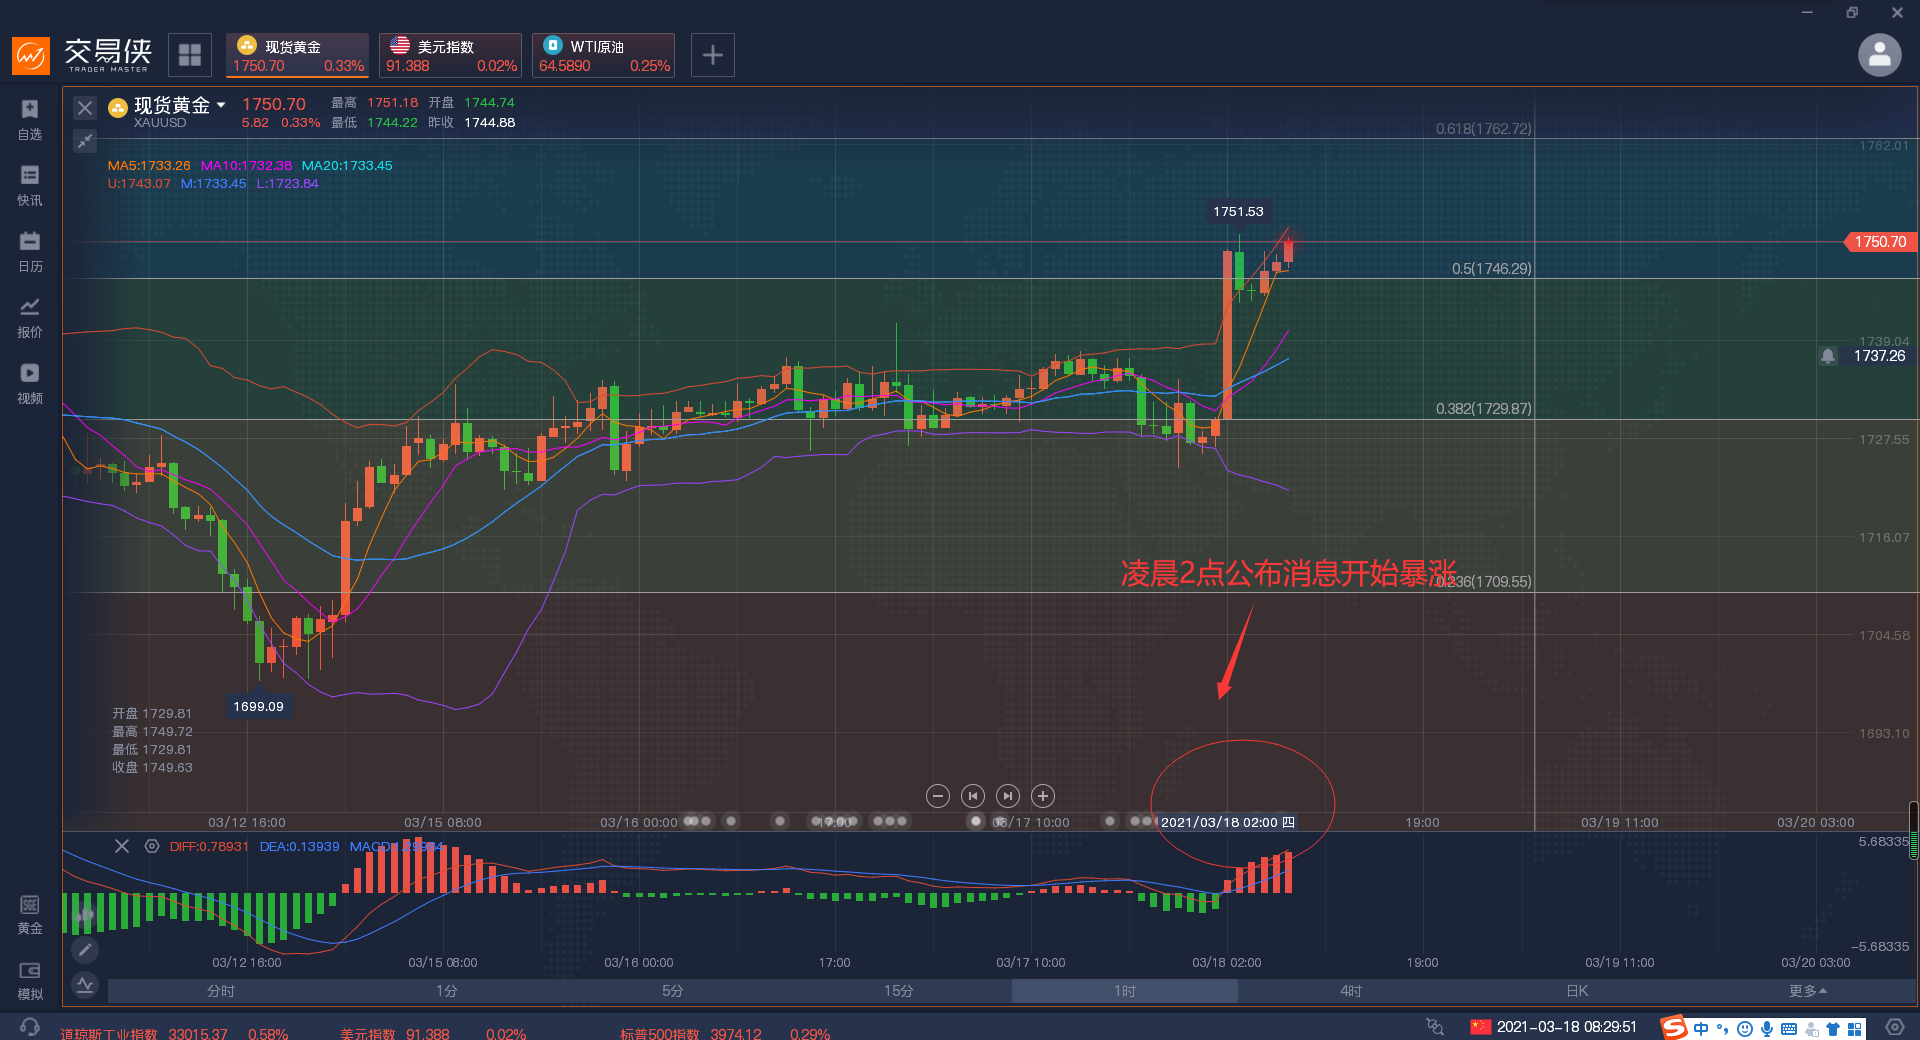
Task: Click 道琼斯工业指数 ticker in bottom bar
Action: coord(174,1034)
